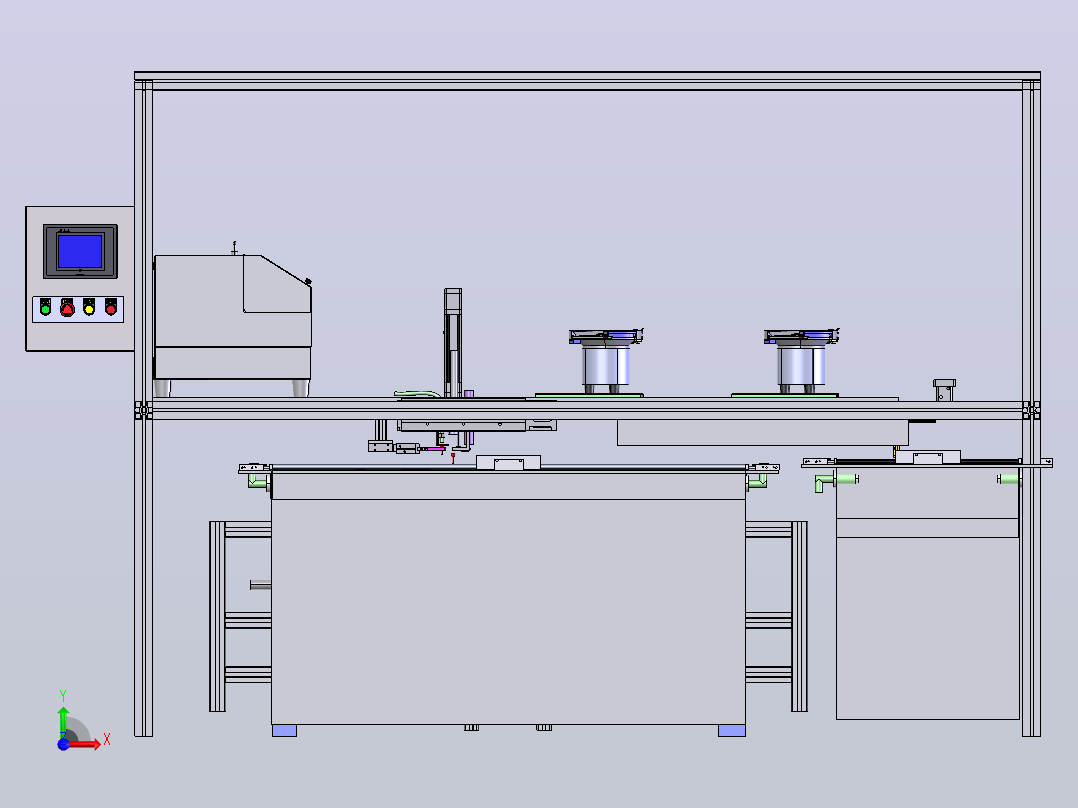This screenshot has height=808, width=1078.
Task: Select the long tray beneath the worktable
Action: 762,433
